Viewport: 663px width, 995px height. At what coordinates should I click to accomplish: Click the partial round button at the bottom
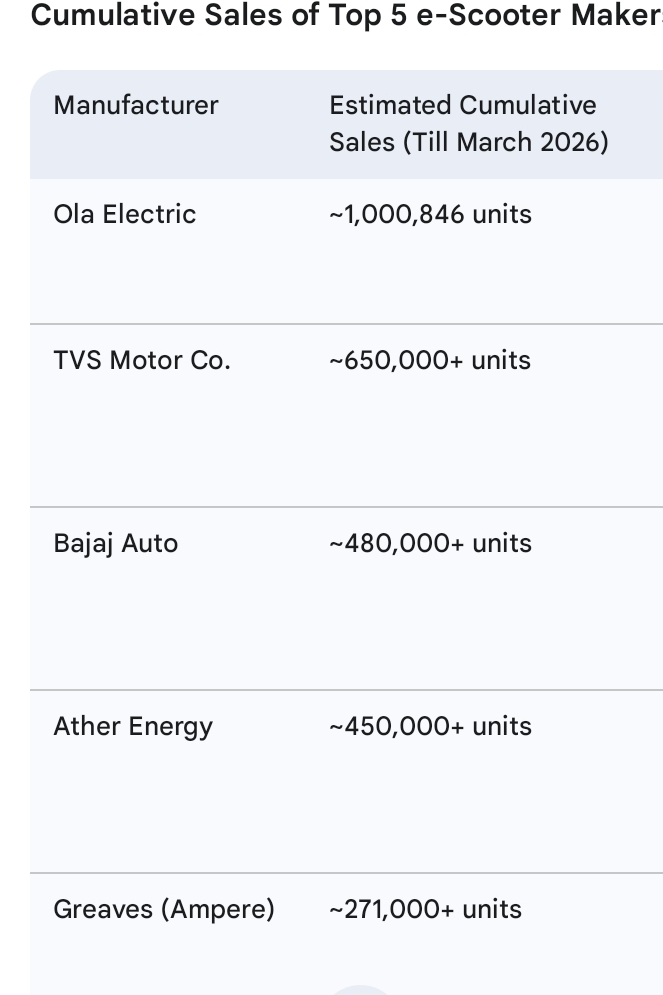click(360, 989)
